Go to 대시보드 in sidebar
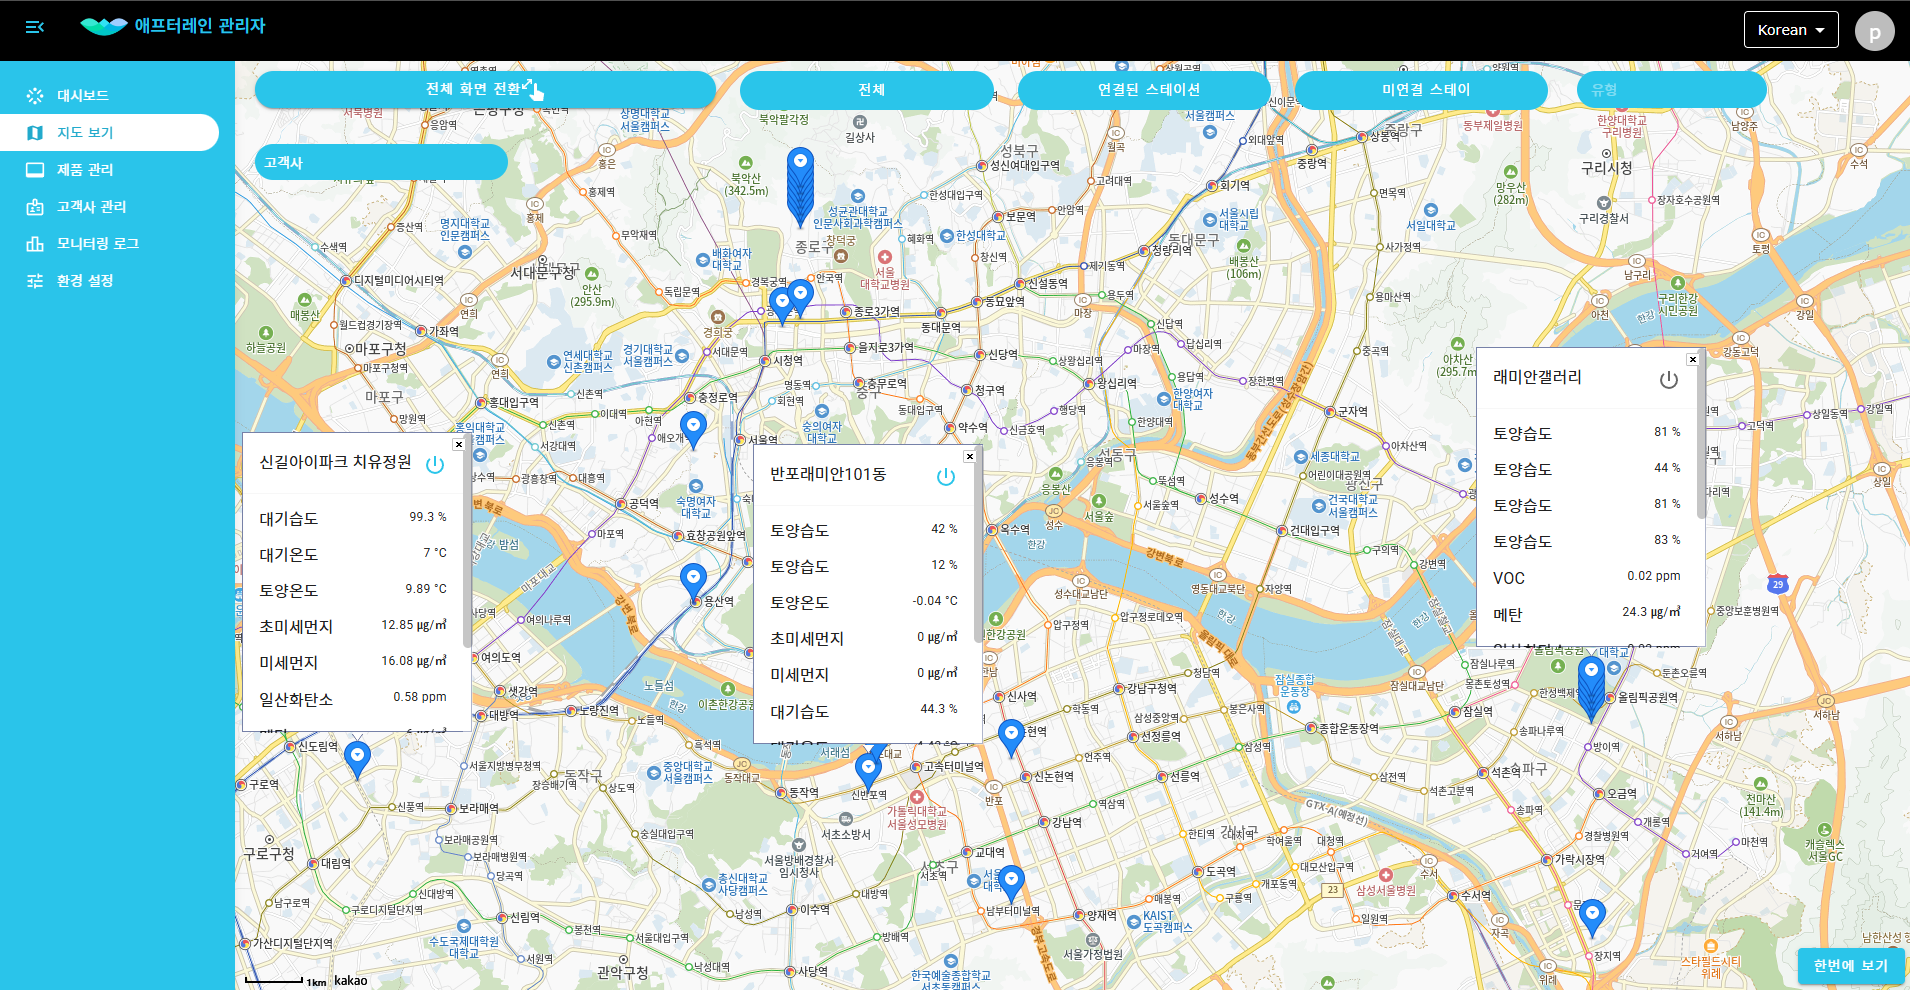The width and height of the screenshot is (1910, 990). coord(110,96)
